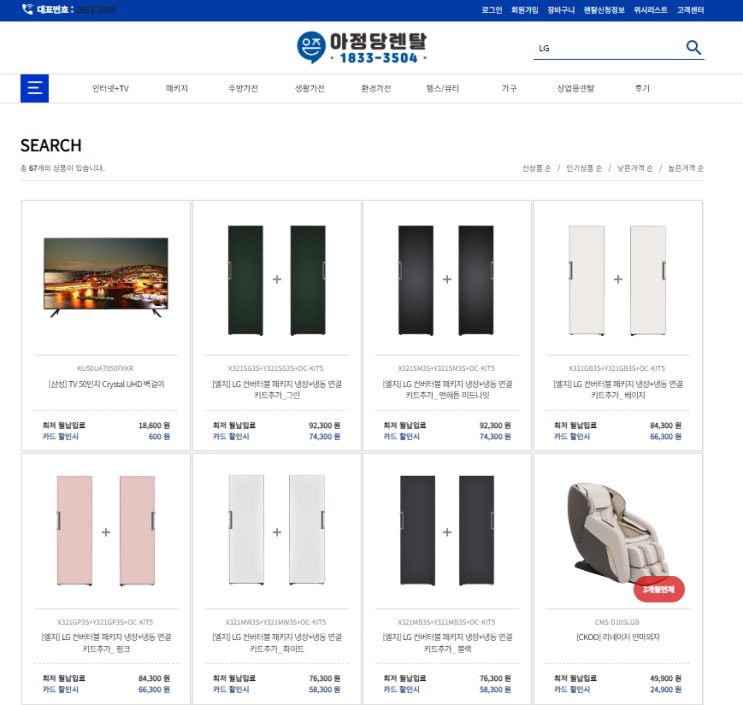
Task: Click [CKOO] 리네이처 안마의자 title
Action: pos(618,637)
